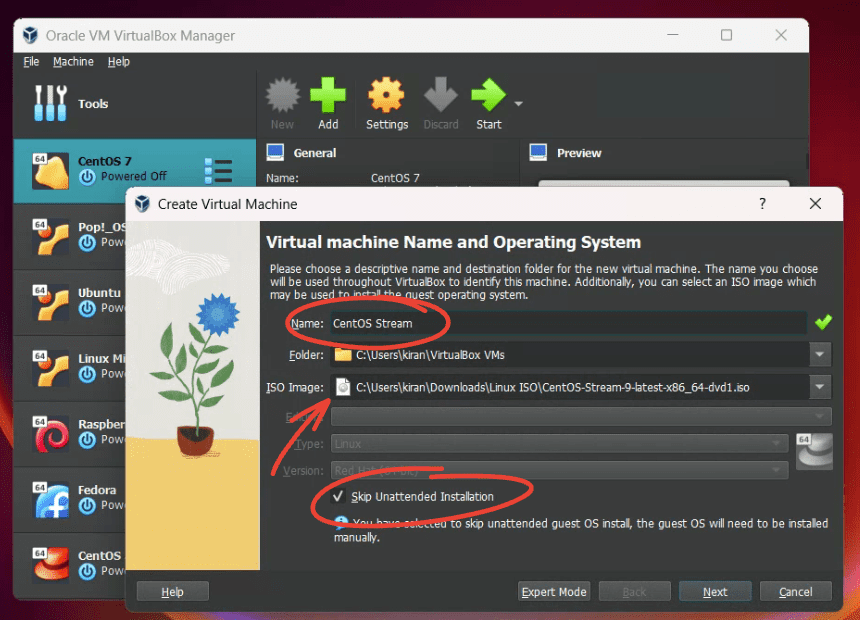The width and height of the screenshot is (860, 620).
Task: Click the Folder path combo box
Action: tap(580, 354)
